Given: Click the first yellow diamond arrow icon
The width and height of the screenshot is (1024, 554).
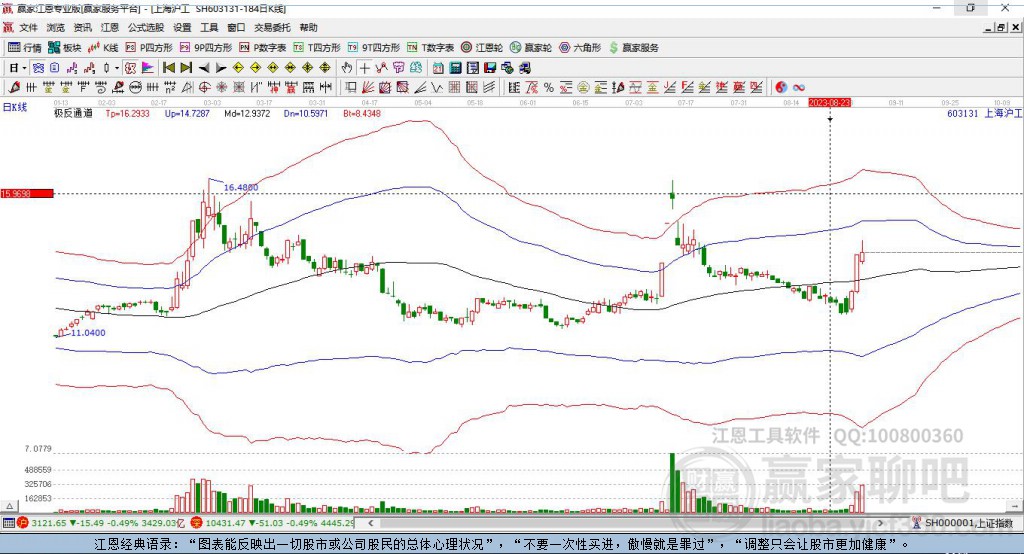Looking at the screenshot, I should pyautogui.click(x=238, y=68).
